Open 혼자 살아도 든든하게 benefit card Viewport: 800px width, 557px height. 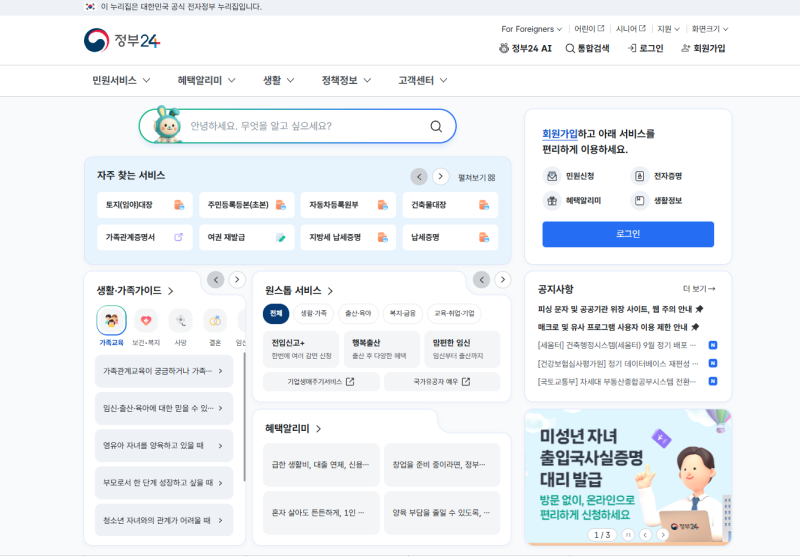point(321,513)
